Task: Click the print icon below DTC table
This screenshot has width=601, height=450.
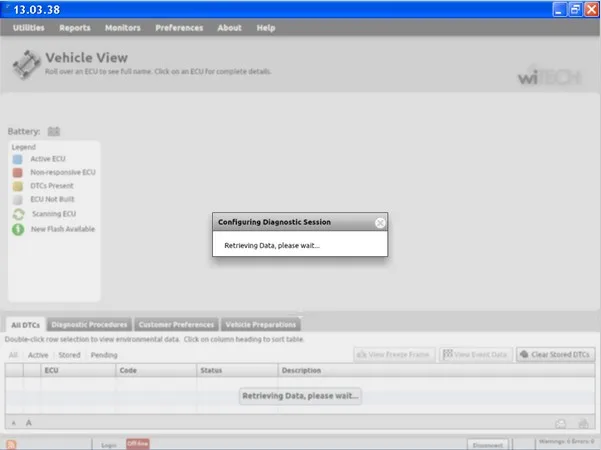Action: click(x=583, y=423)
